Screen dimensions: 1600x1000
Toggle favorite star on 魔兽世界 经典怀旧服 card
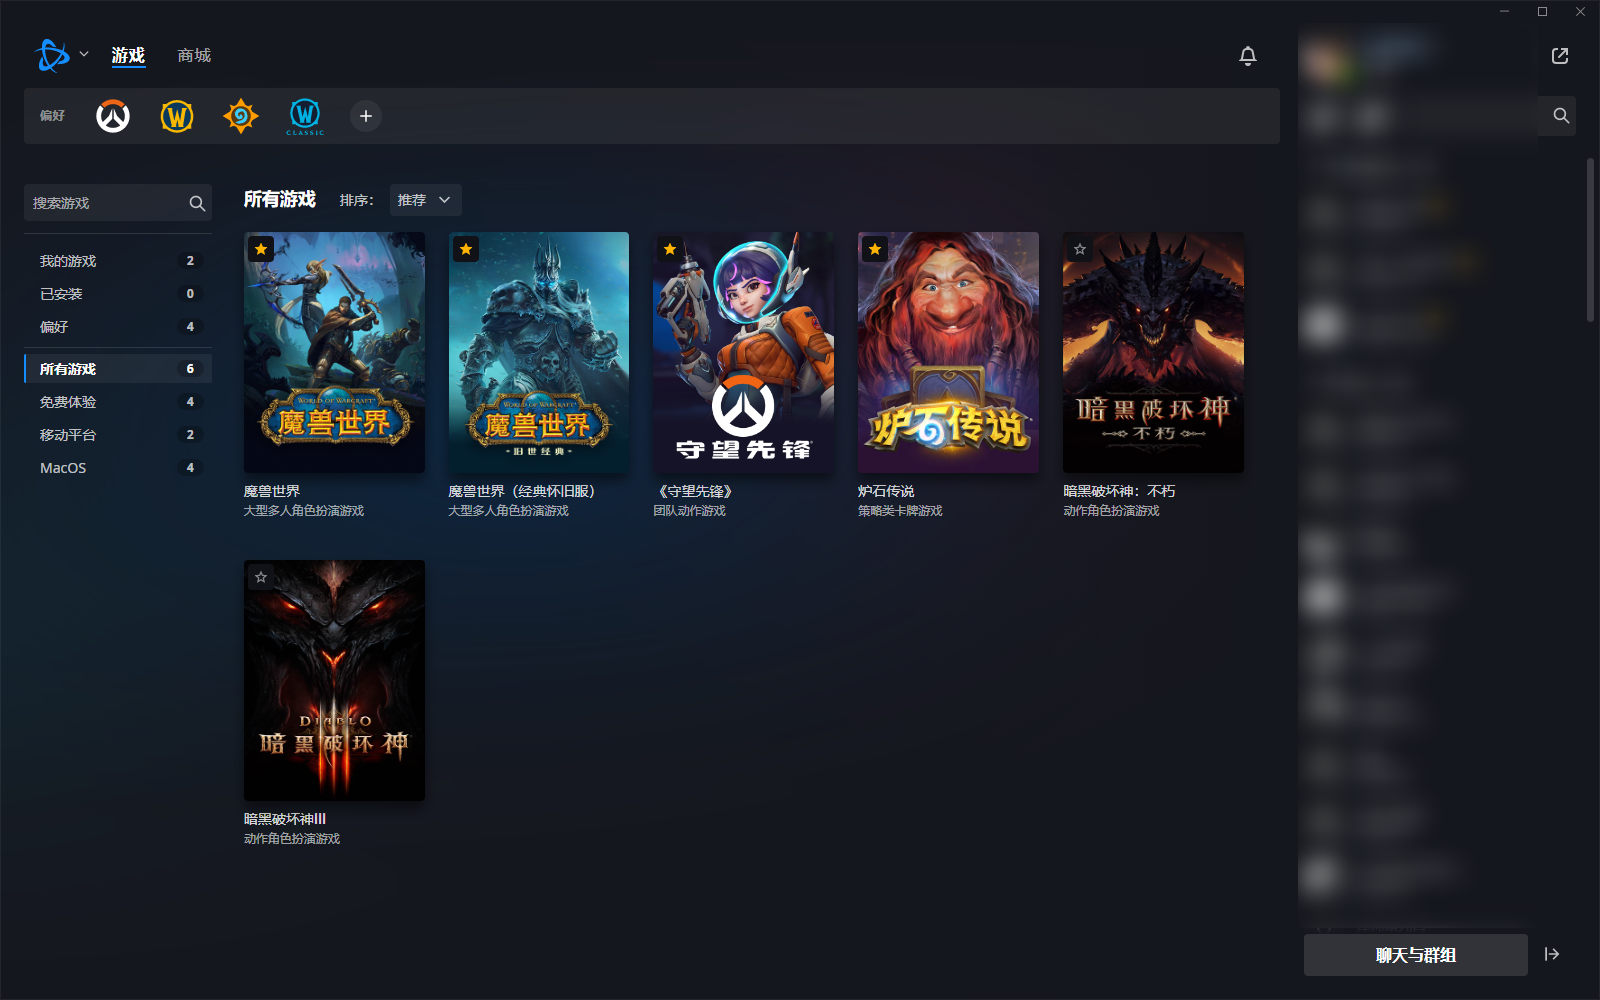(466, 249)
